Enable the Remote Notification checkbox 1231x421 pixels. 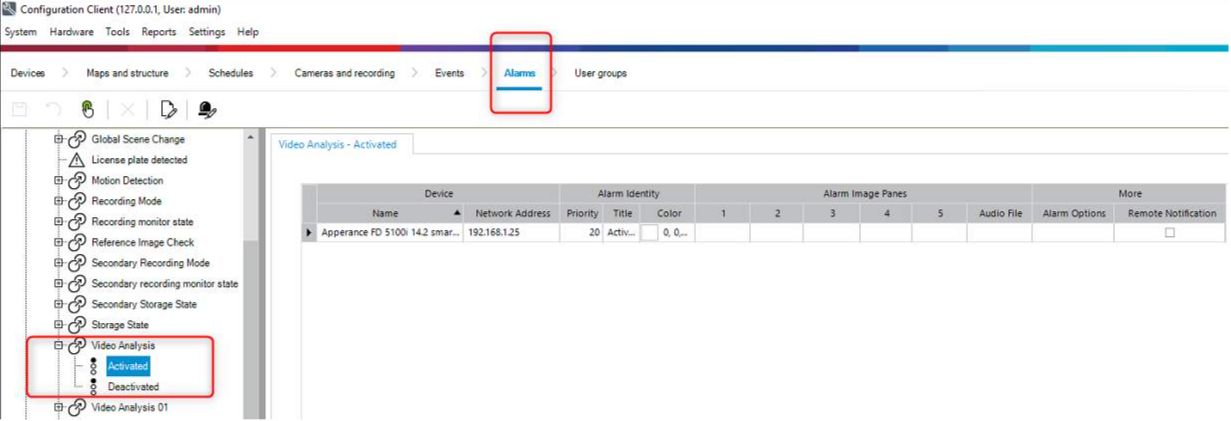click(x=1169, y=233)
